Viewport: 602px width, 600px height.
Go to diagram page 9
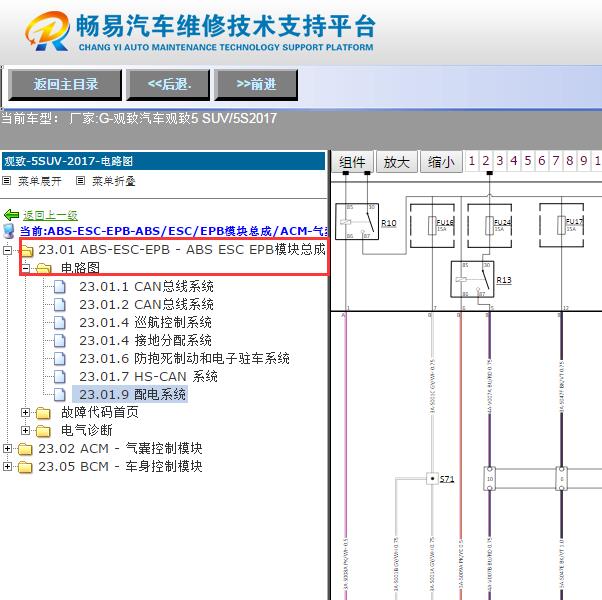584,160
